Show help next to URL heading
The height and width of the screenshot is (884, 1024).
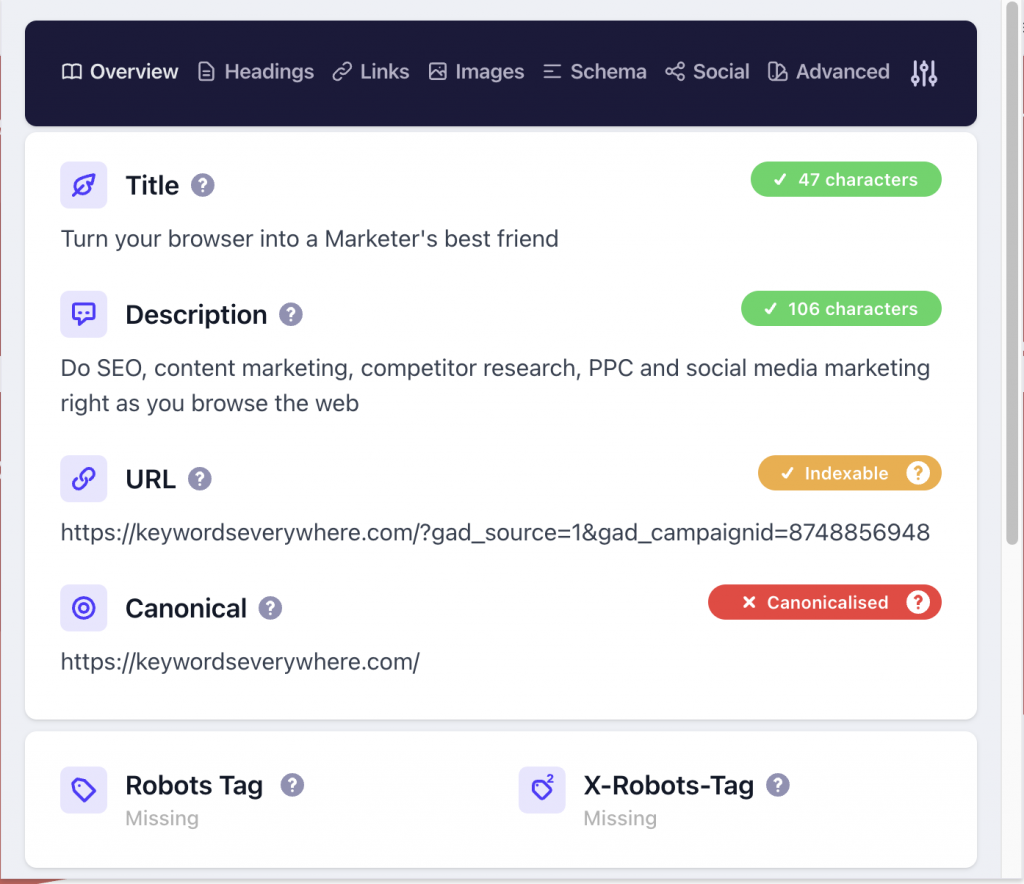(x=200, y=479)
